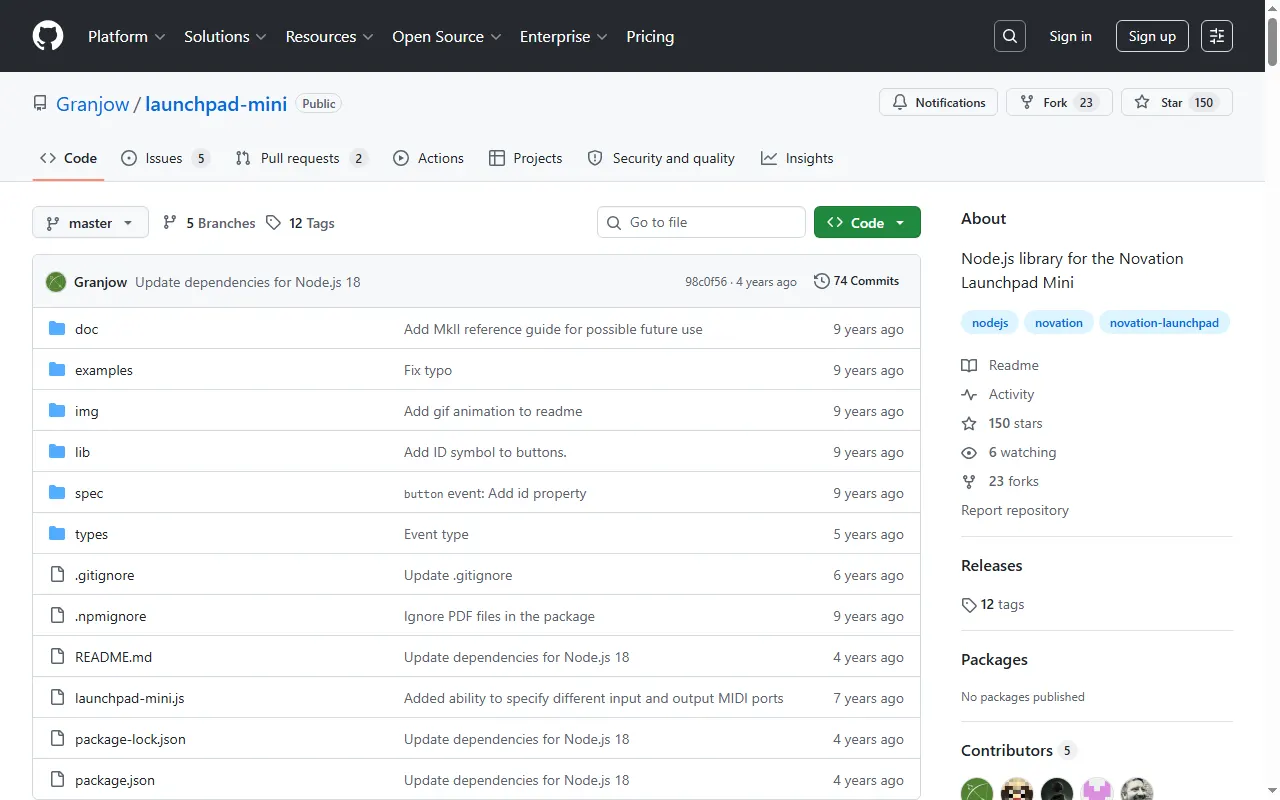Open the Projects tab

point(525,158)
